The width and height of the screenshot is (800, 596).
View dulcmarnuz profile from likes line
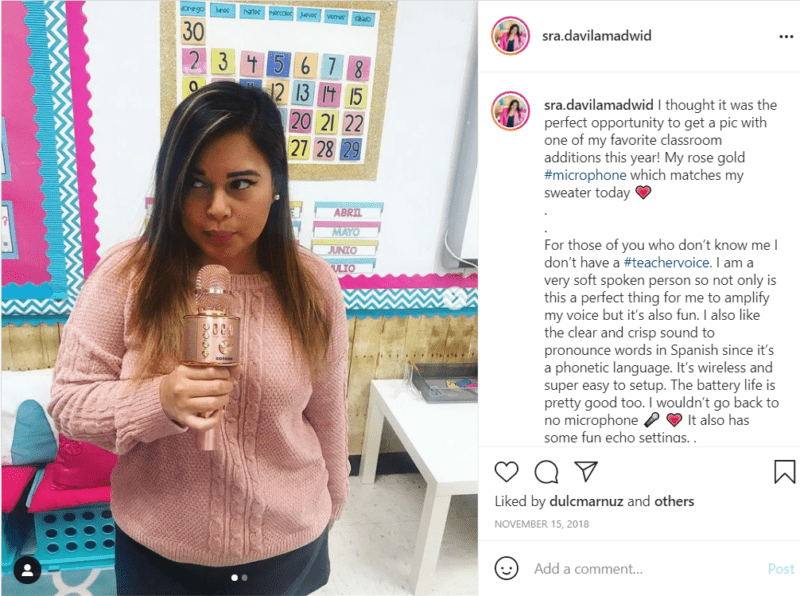click(x=586, y=501)
